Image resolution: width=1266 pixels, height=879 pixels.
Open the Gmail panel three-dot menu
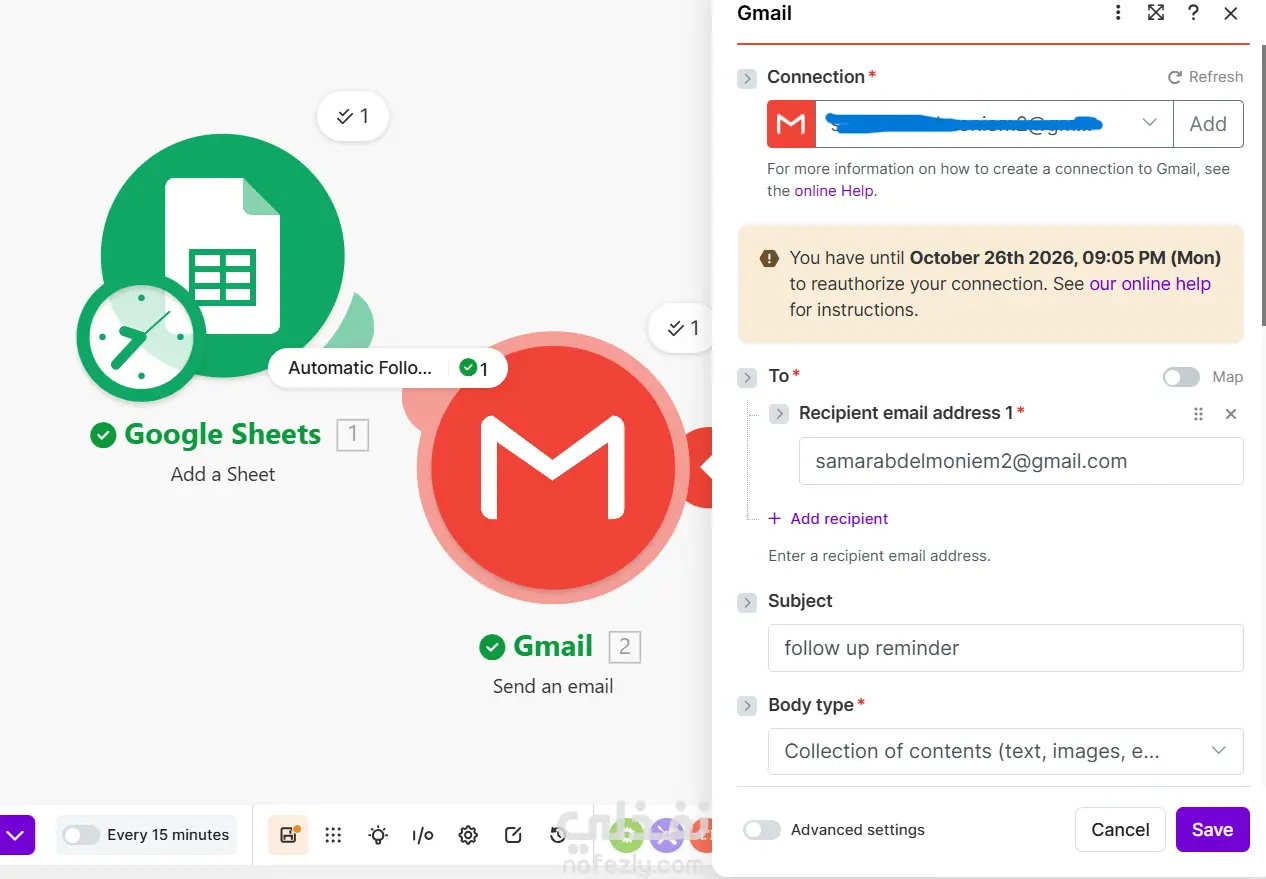tap(1118, 13)
